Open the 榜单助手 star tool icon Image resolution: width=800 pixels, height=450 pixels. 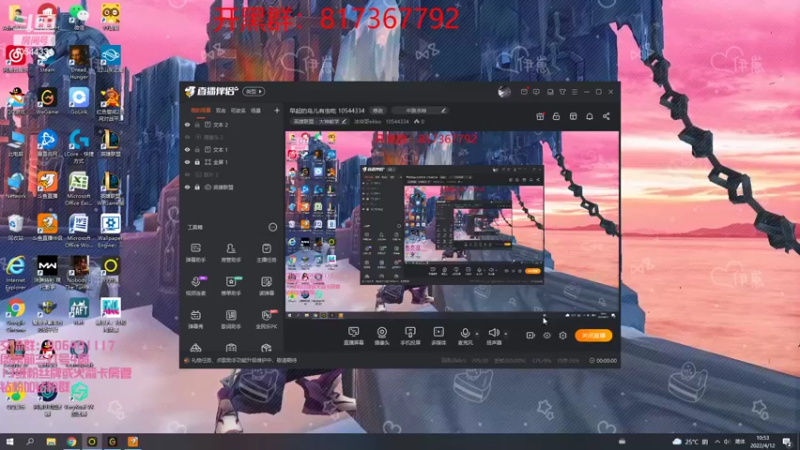click(x=231, y=286)
